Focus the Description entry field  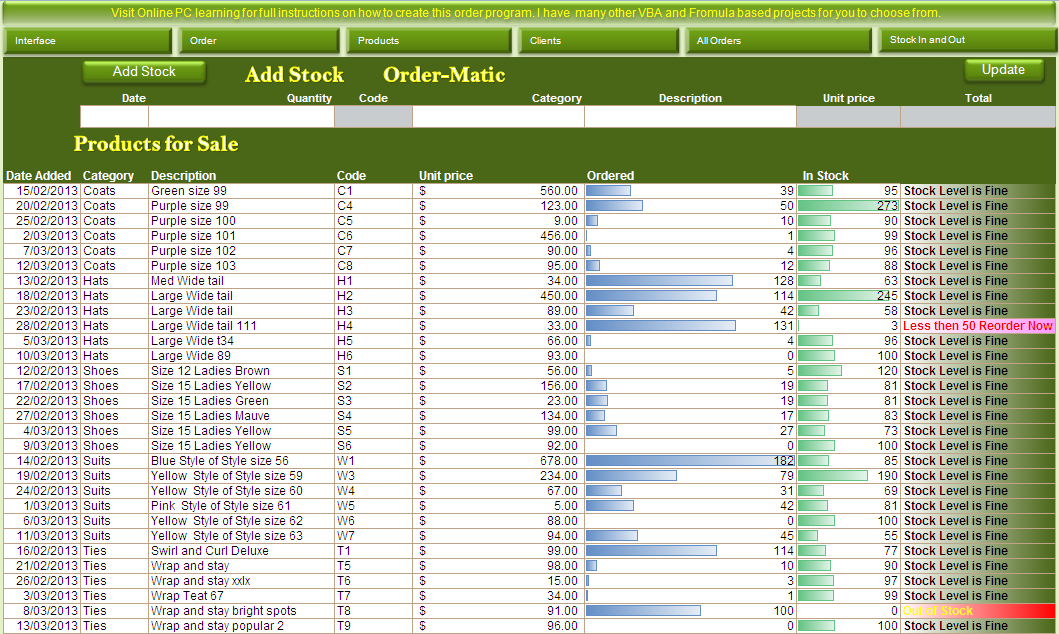tap(690, 117)
